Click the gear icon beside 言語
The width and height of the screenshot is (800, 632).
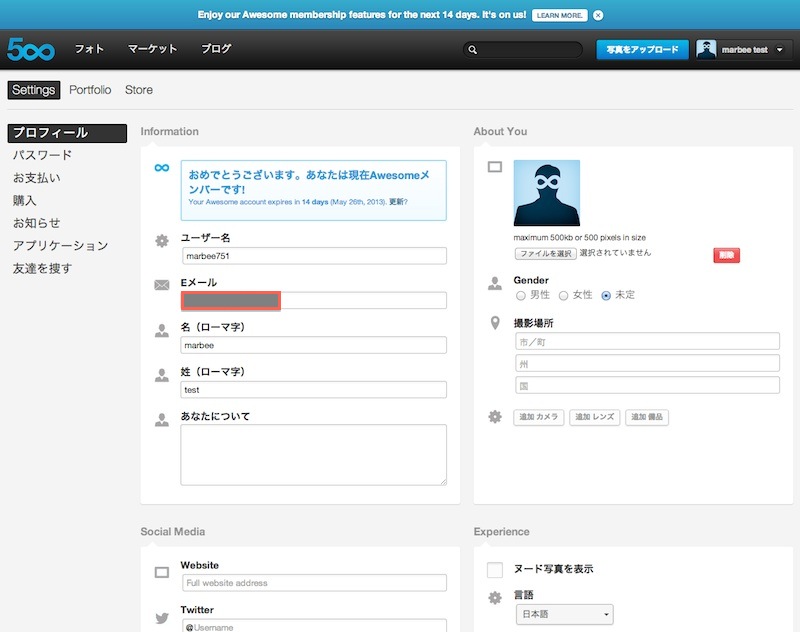click(494, 597)
